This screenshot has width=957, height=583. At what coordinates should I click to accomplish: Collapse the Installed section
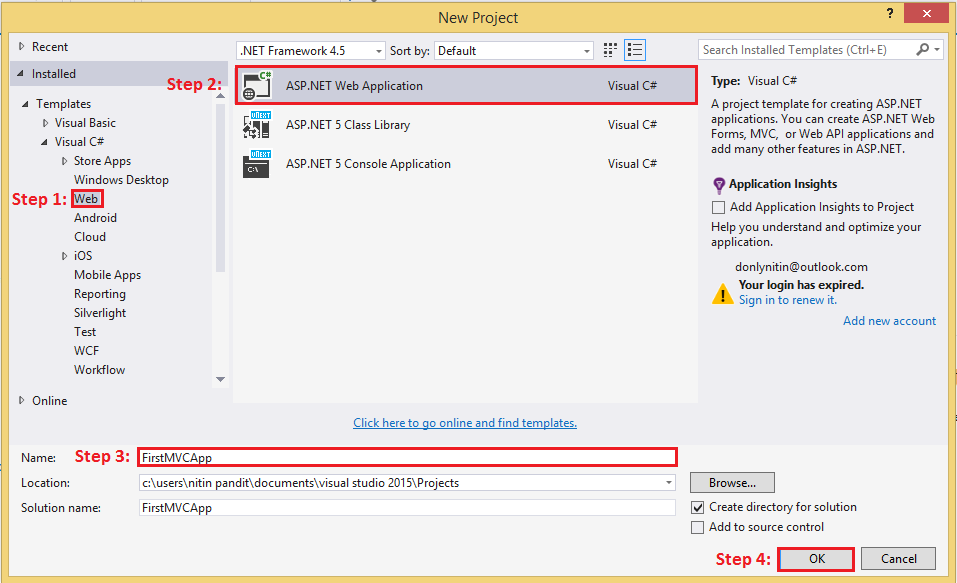click(21, 74)
